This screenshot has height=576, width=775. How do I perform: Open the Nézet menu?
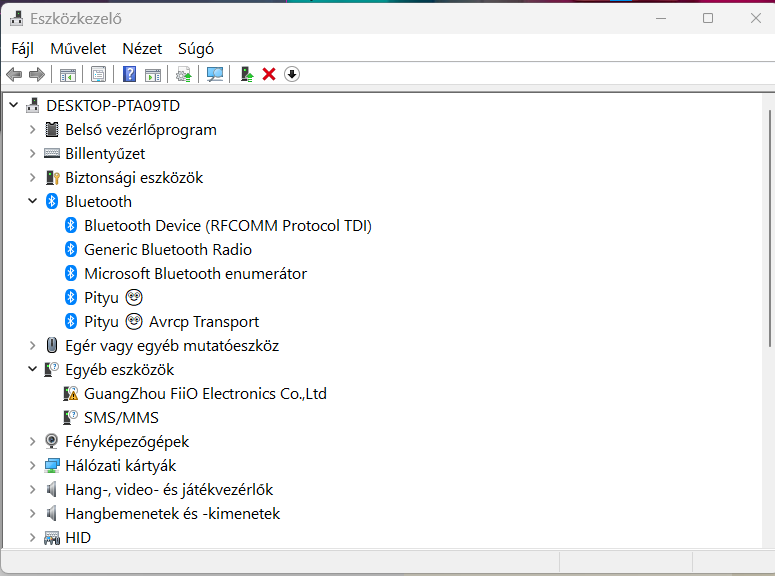(x=142, y=48)
